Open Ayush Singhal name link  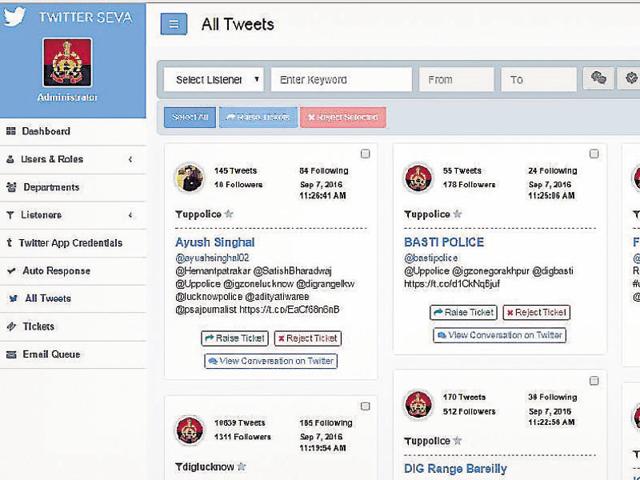[215, 242]
